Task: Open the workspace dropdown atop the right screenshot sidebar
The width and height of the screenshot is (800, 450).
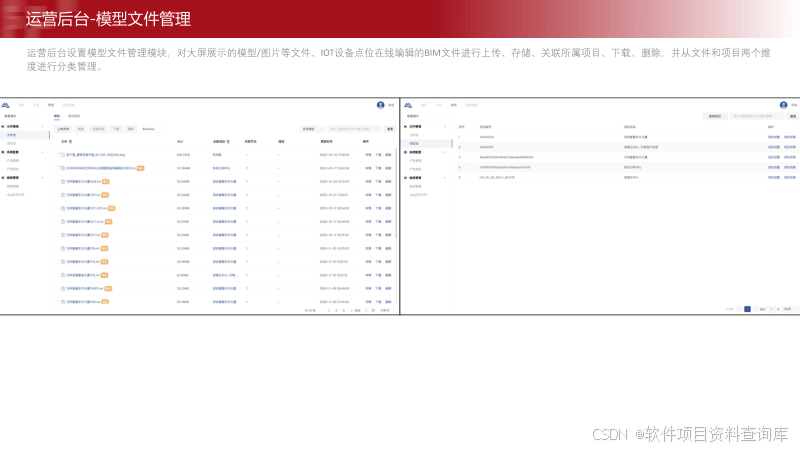Action: (x=426, y=116)
